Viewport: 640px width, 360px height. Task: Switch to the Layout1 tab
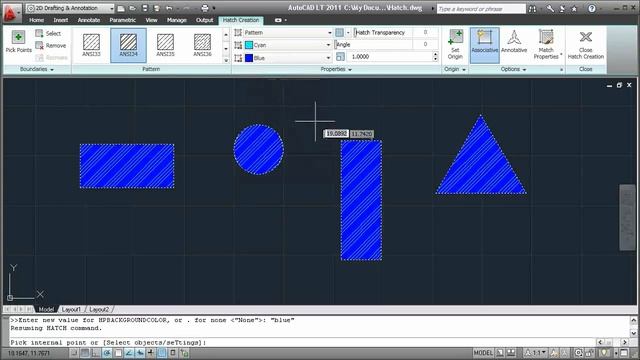pyautogui.click(x=71, y=309)
